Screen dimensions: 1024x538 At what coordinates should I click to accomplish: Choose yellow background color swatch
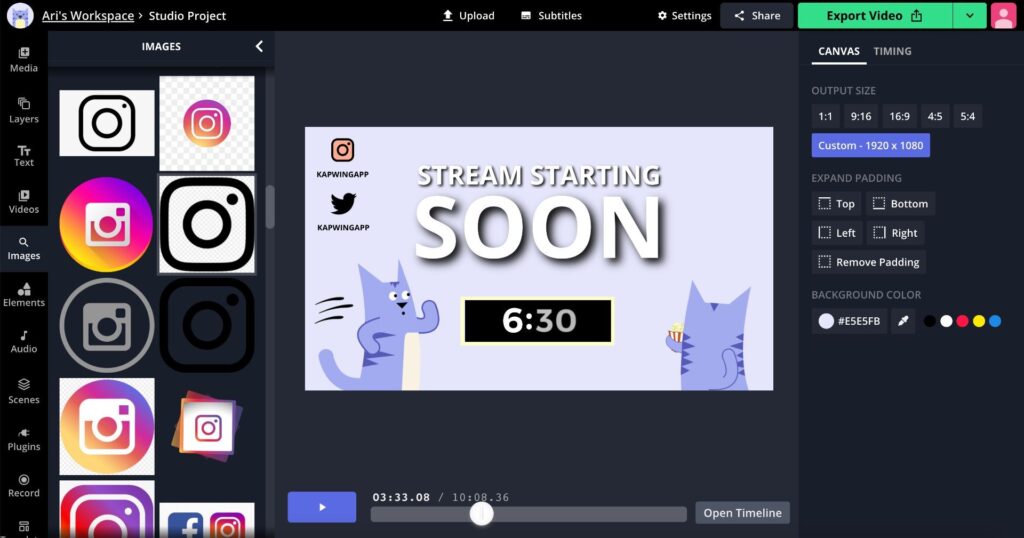(x=978, y=321)
